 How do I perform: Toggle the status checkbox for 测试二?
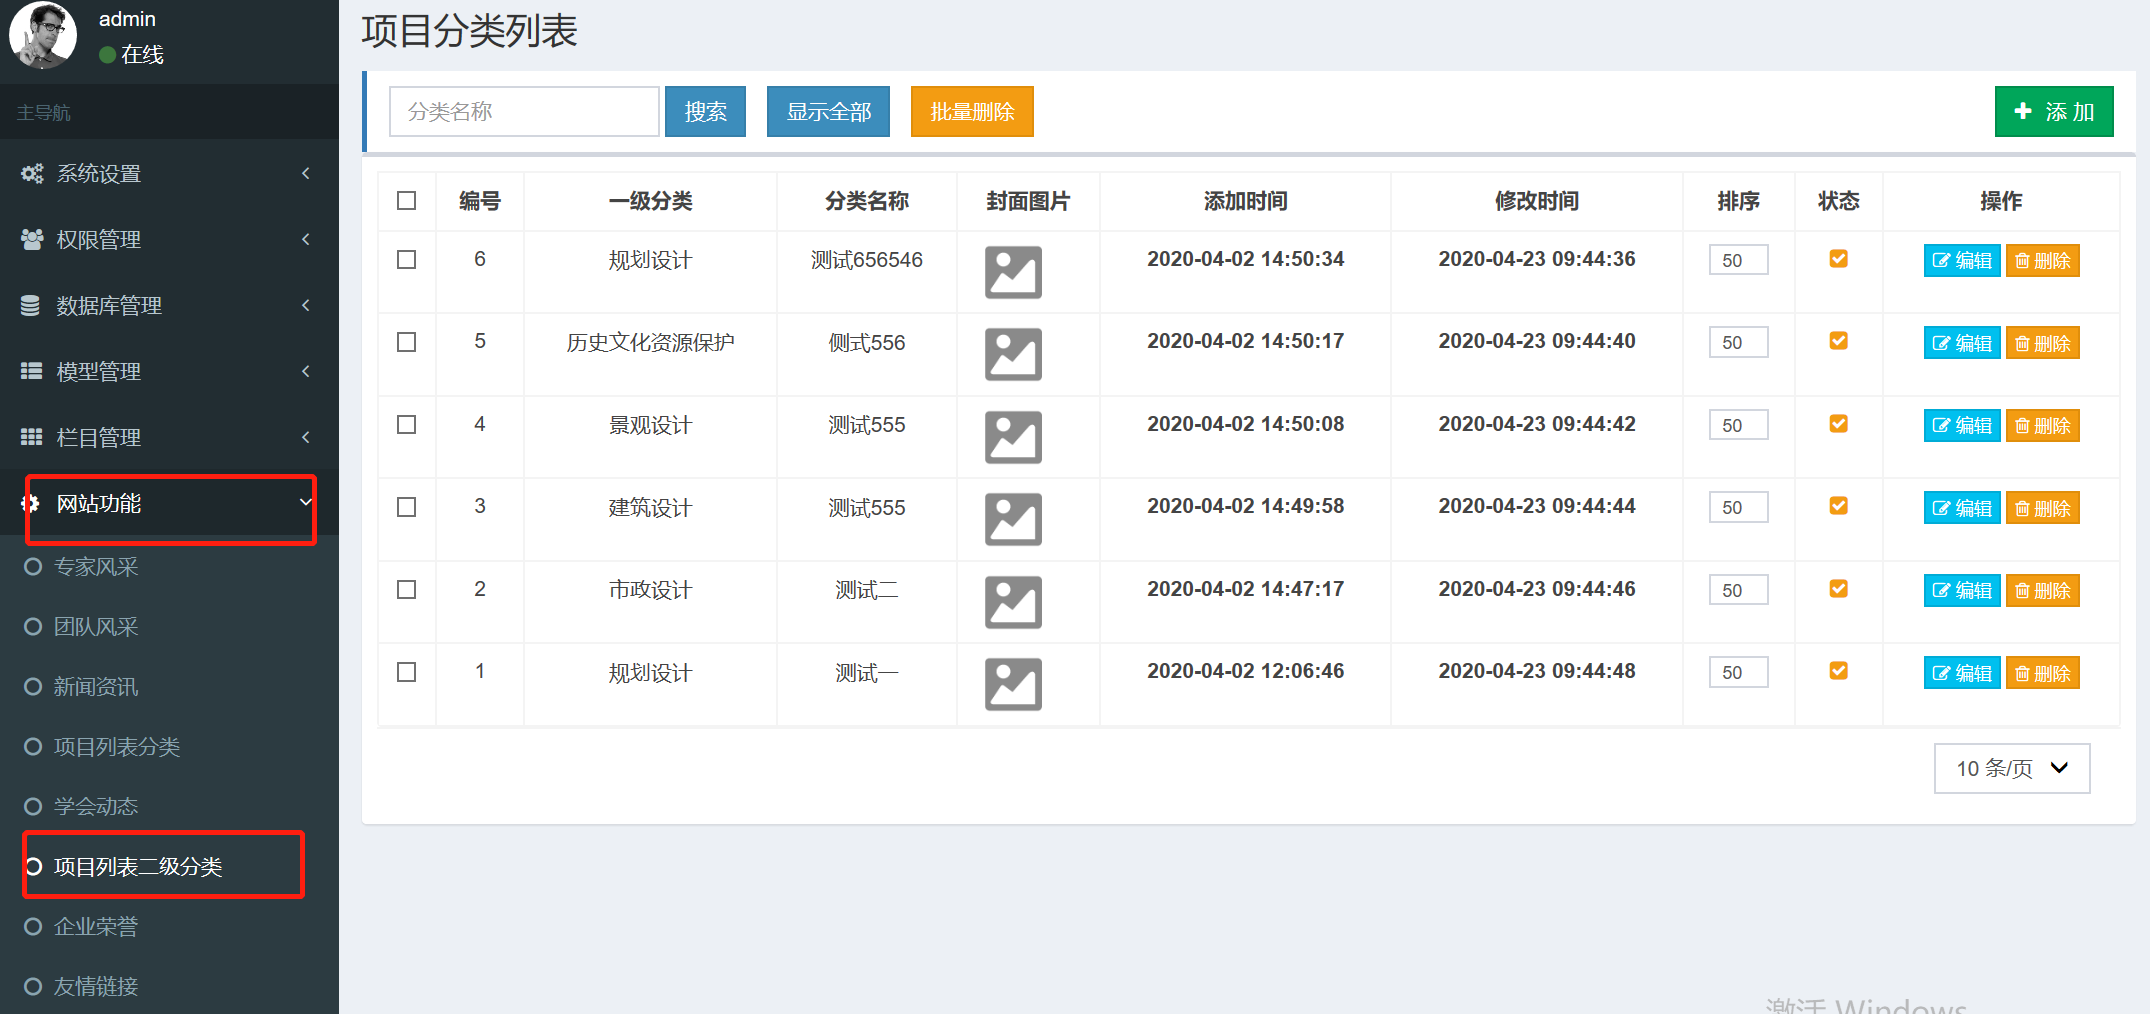tap(1838, 589)
